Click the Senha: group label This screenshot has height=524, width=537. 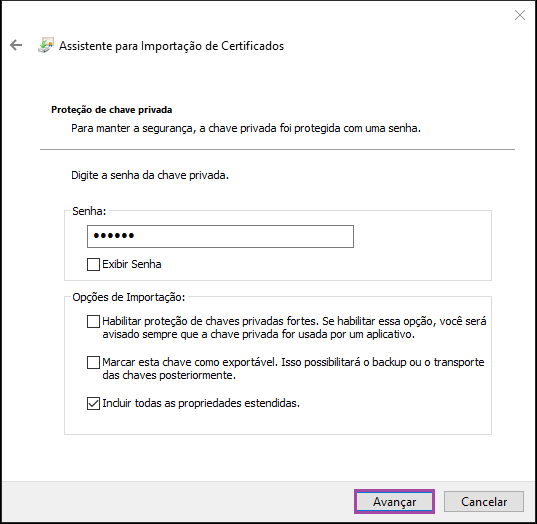(x=89, y=211)
